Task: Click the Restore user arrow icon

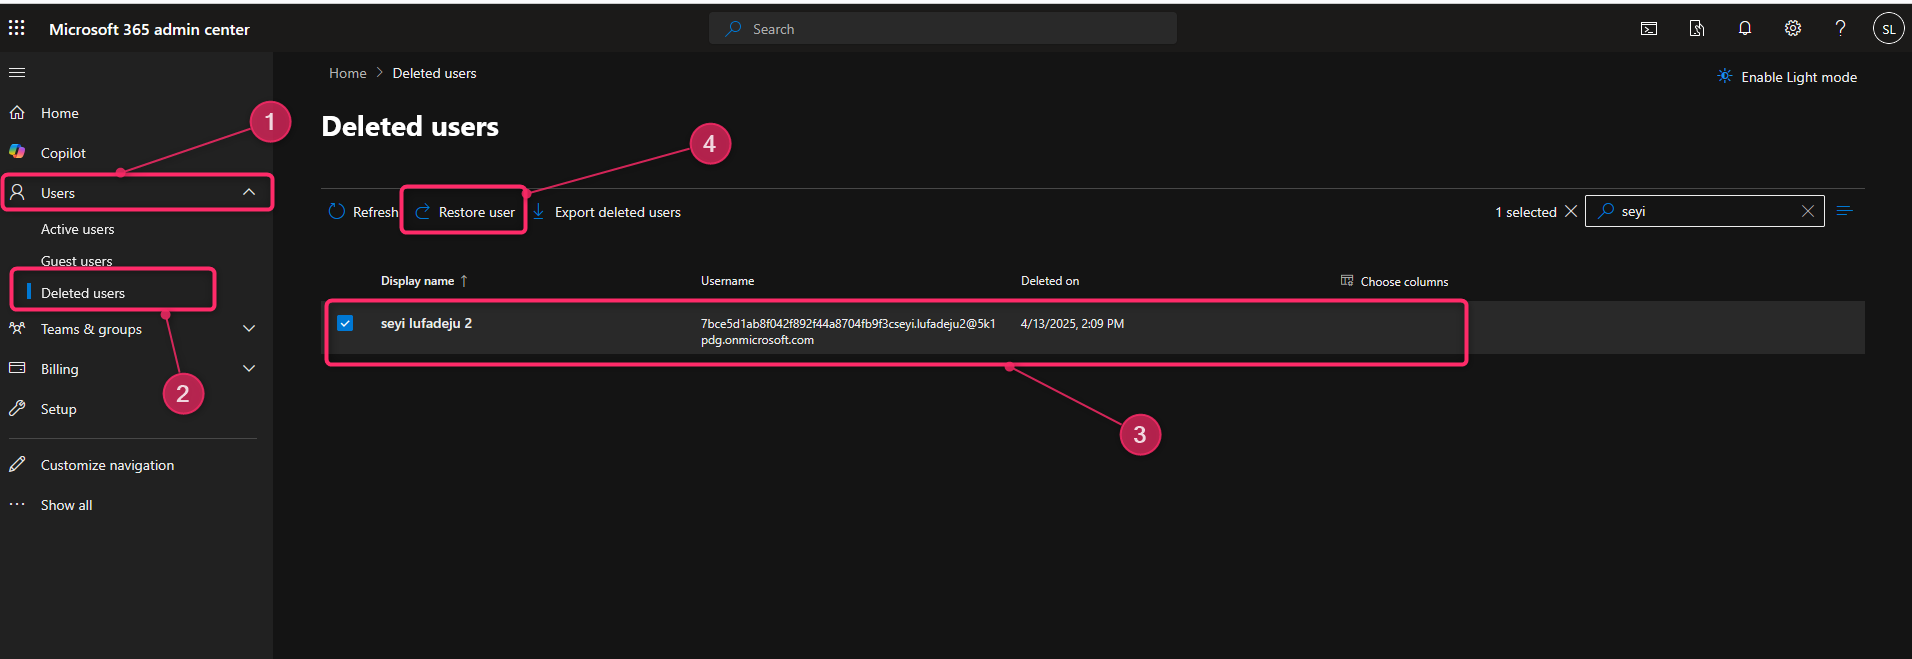Action: (423, 212)
